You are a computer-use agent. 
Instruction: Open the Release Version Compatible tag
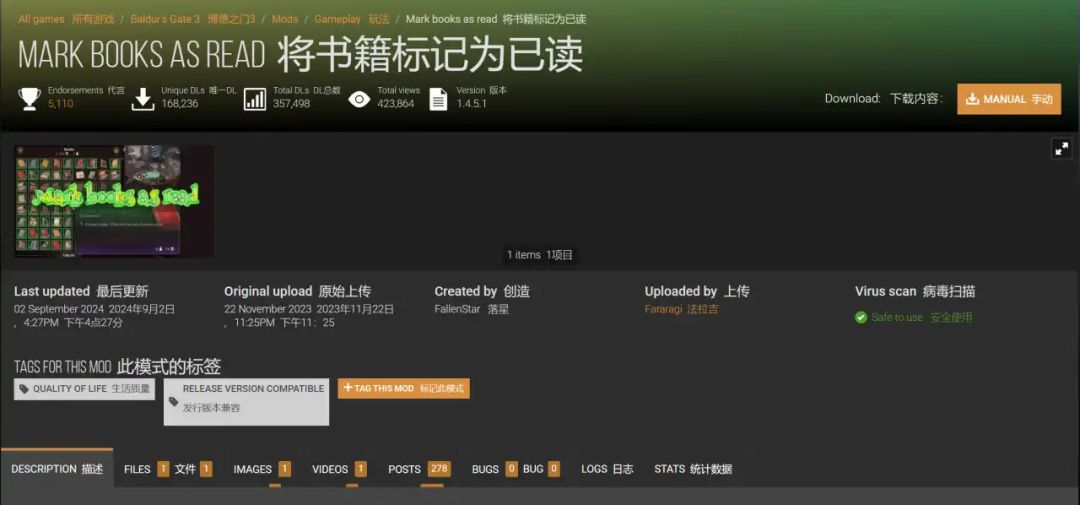coord(246,402)
